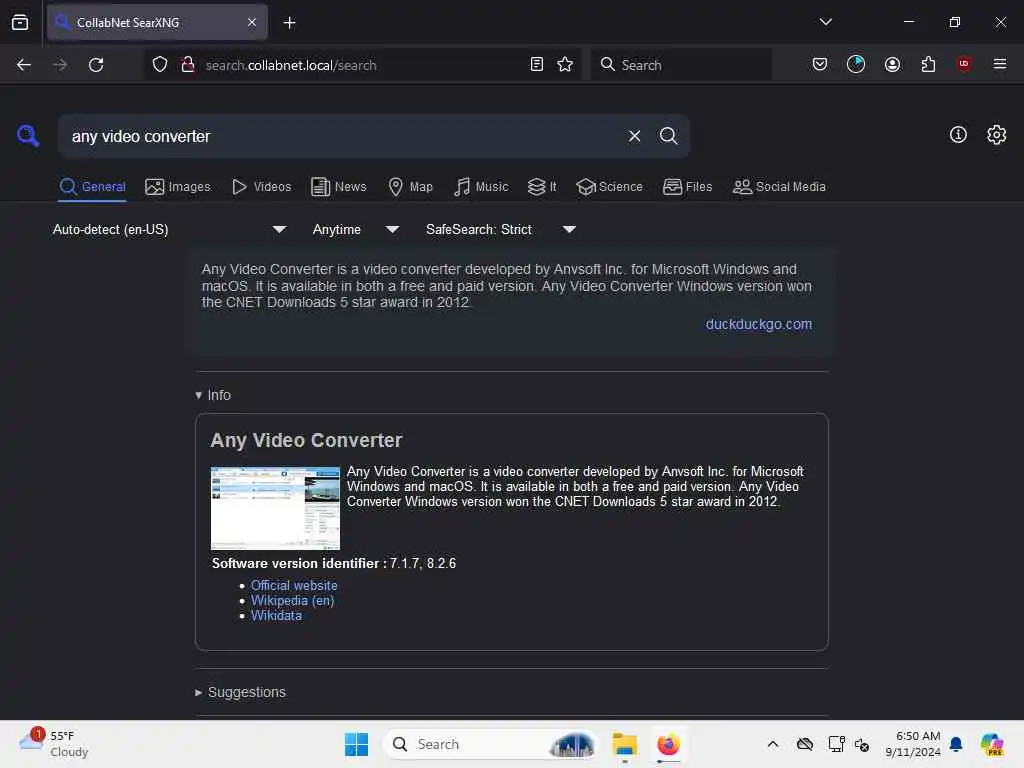Switch to the Images search category

pos(178,187)
